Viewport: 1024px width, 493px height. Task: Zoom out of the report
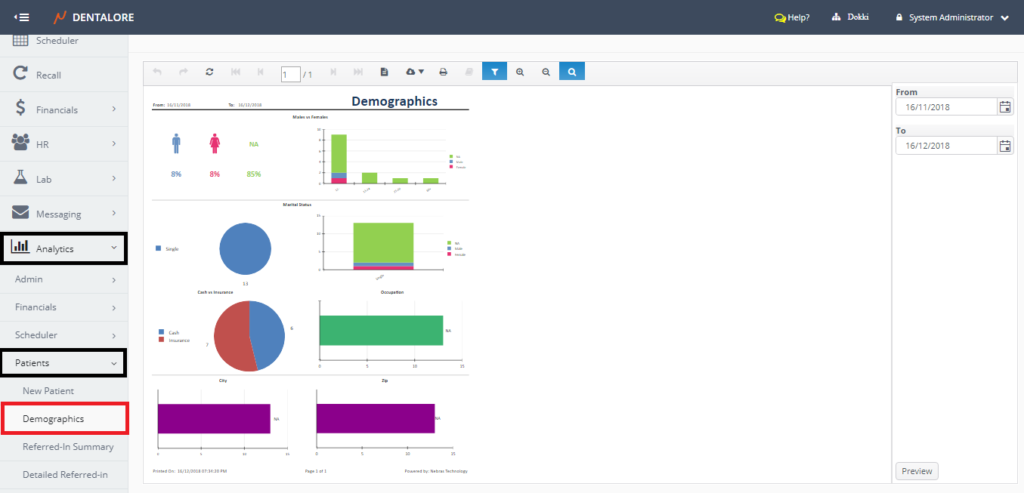(546, 72)
